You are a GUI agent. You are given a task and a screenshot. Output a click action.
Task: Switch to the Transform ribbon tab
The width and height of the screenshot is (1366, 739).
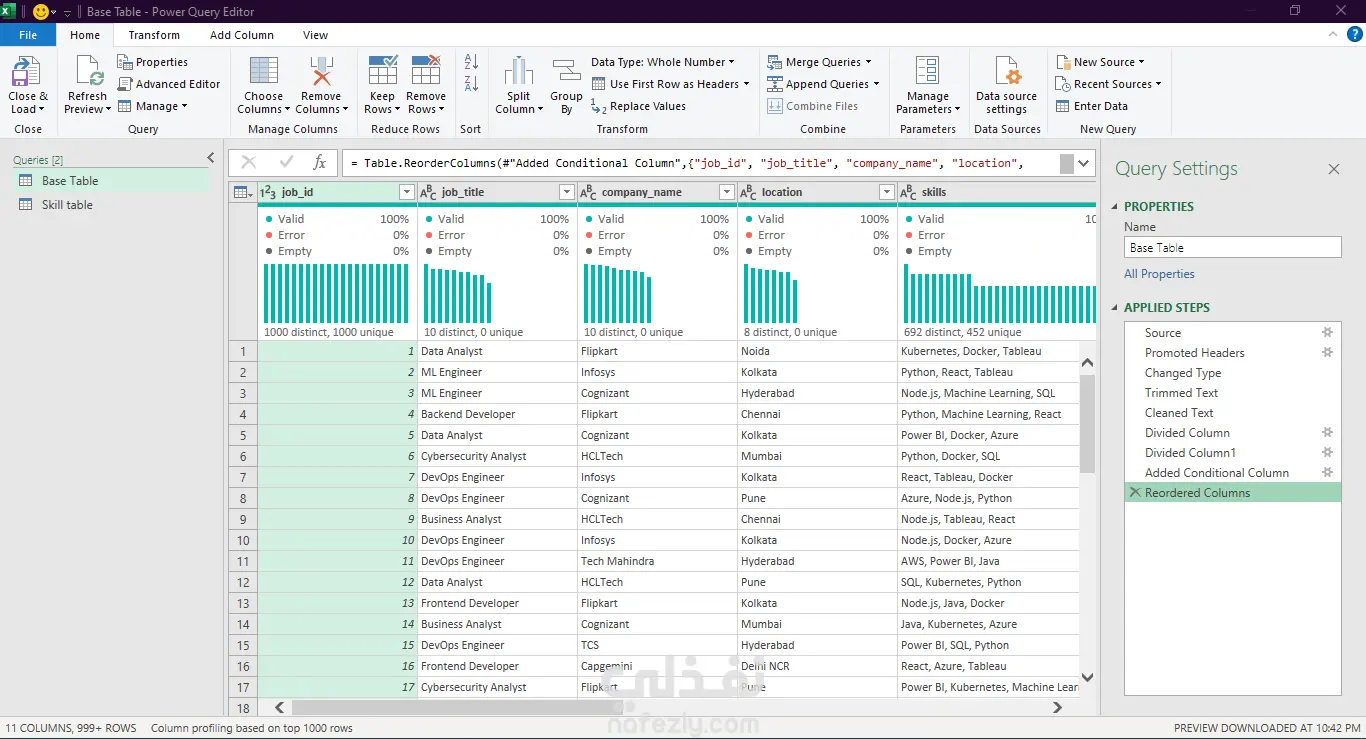point(154,35)
